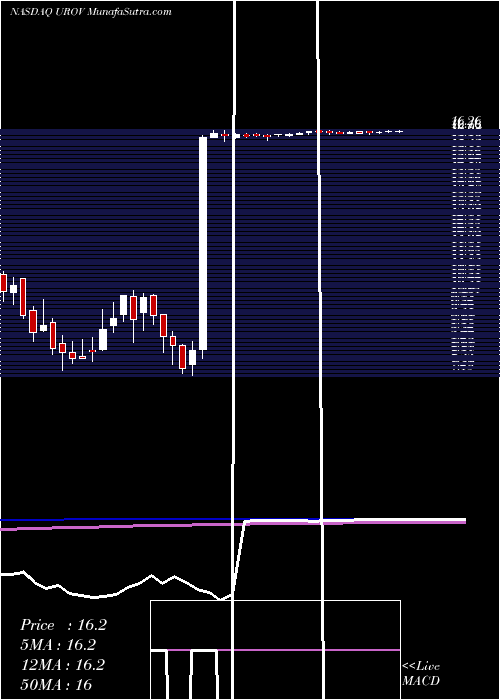Select the 50MA : 16 value
The height and width of the screenshot is (700, 500).
(56, 684)
